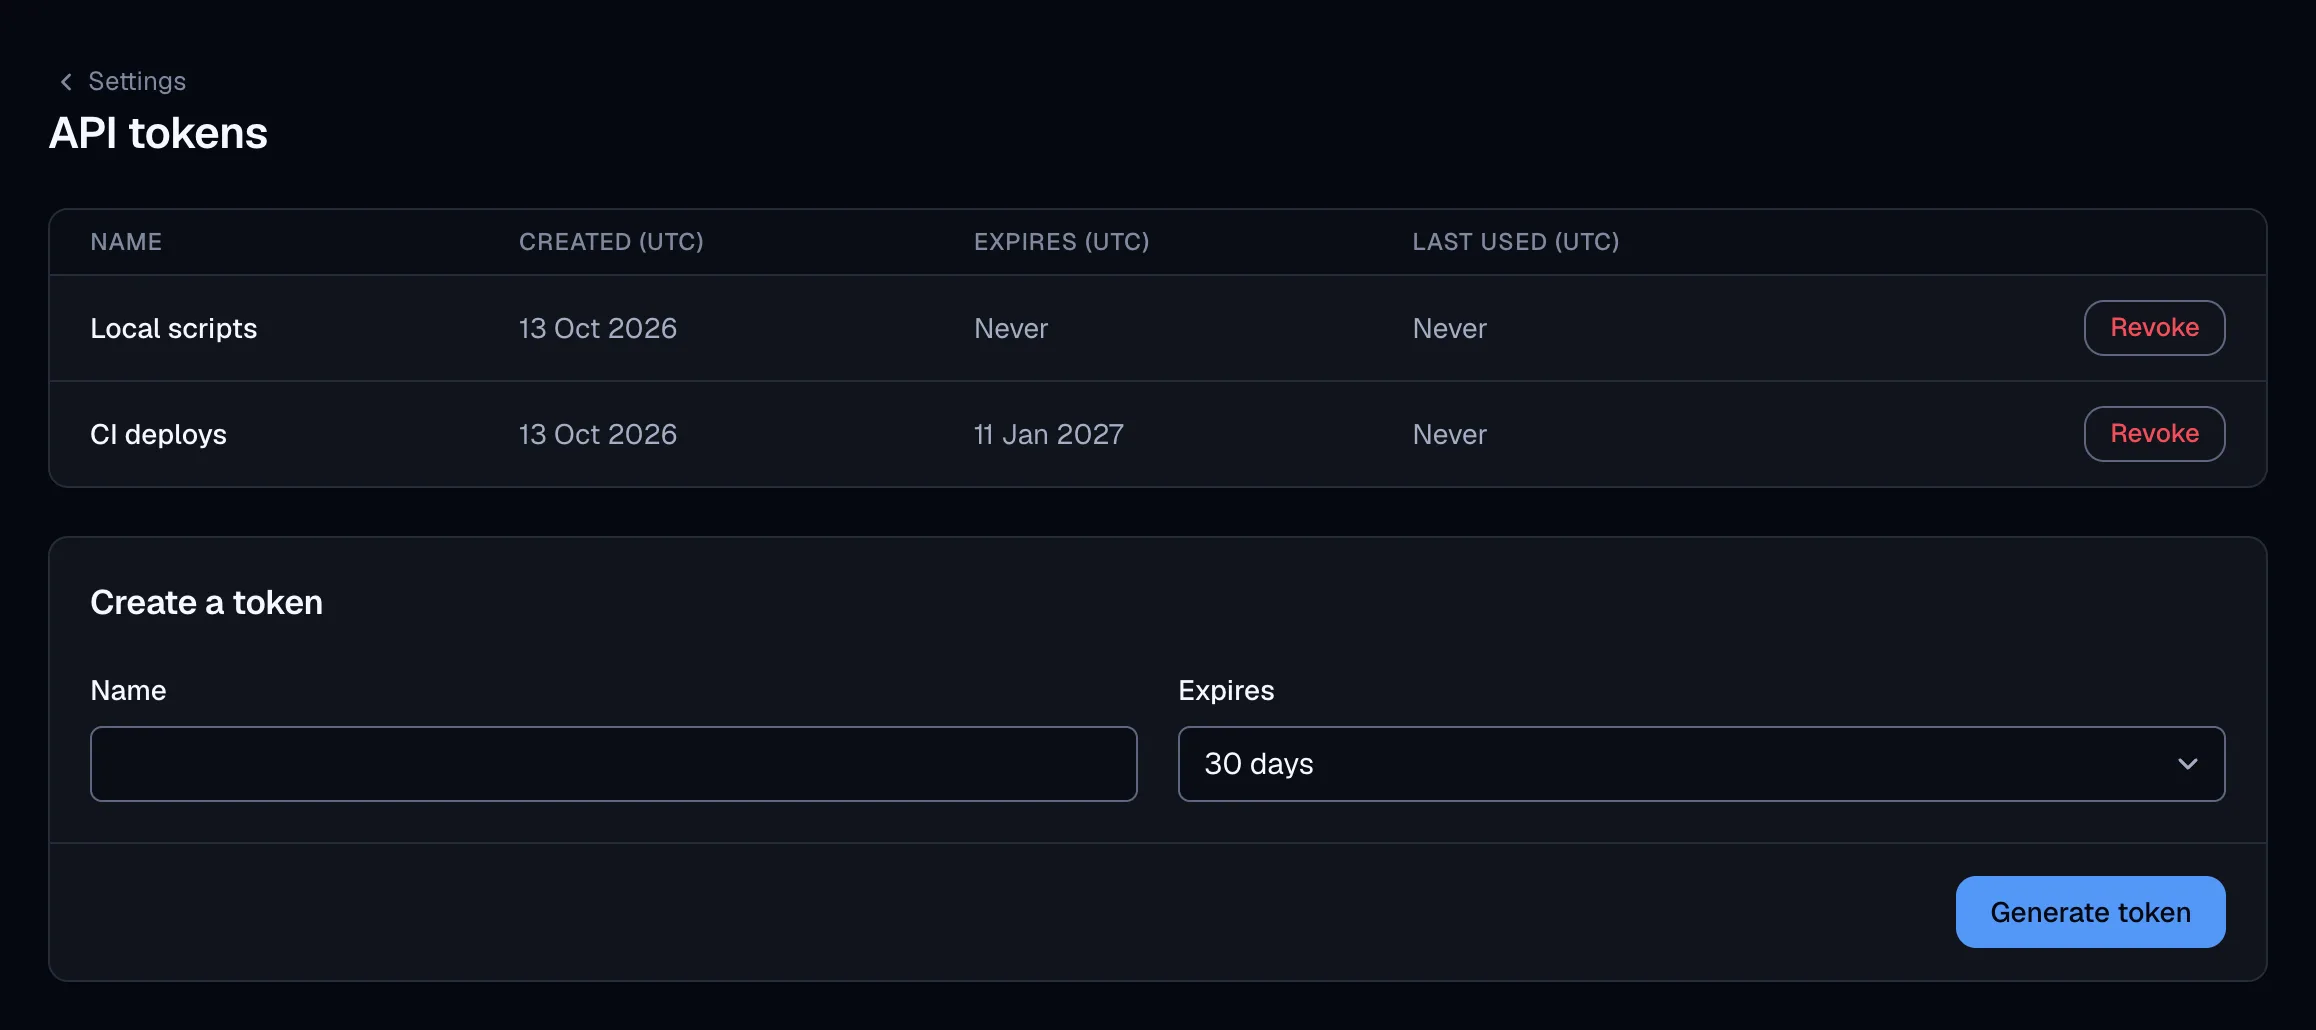
Task: Click the Created date in Local scripts row
Action: click(x=598, y=328)
